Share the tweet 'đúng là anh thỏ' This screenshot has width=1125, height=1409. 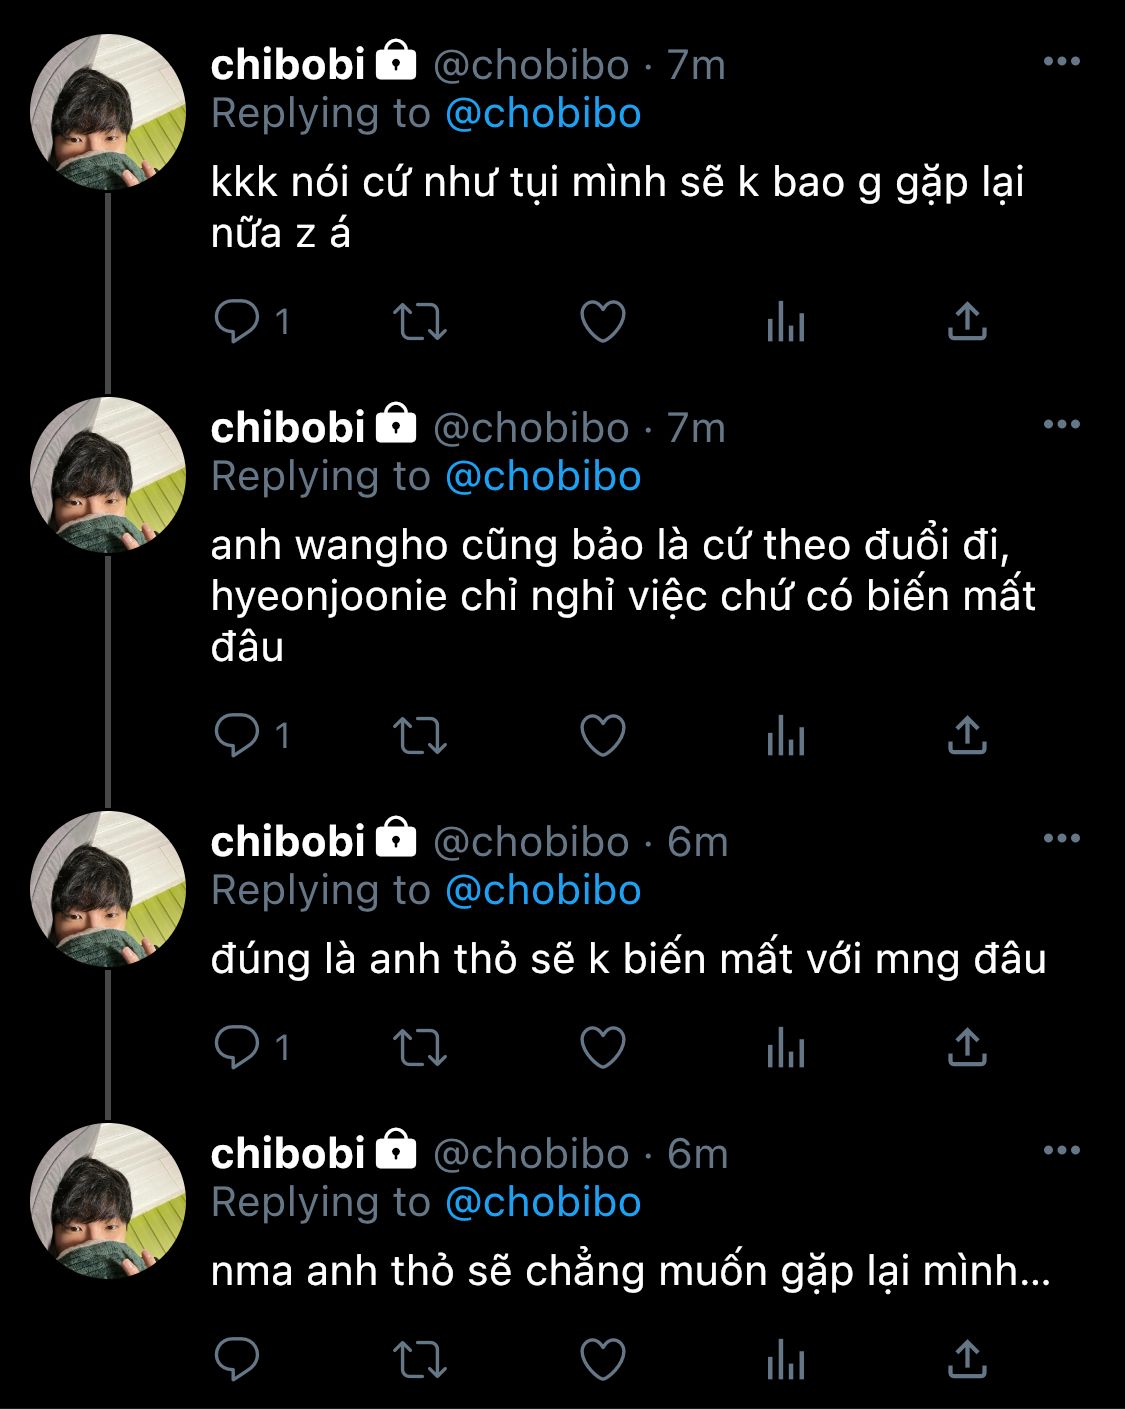click(x=967, y=1047)
